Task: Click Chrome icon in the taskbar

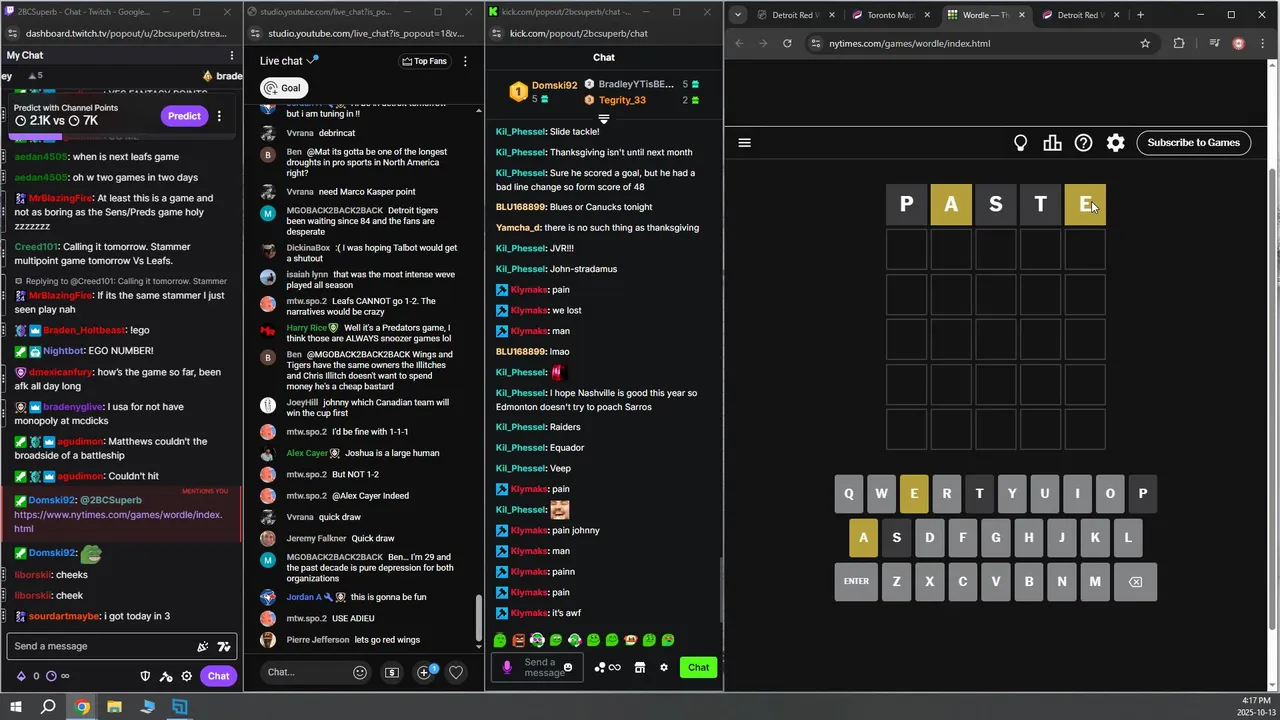Action: pos(82,707)
